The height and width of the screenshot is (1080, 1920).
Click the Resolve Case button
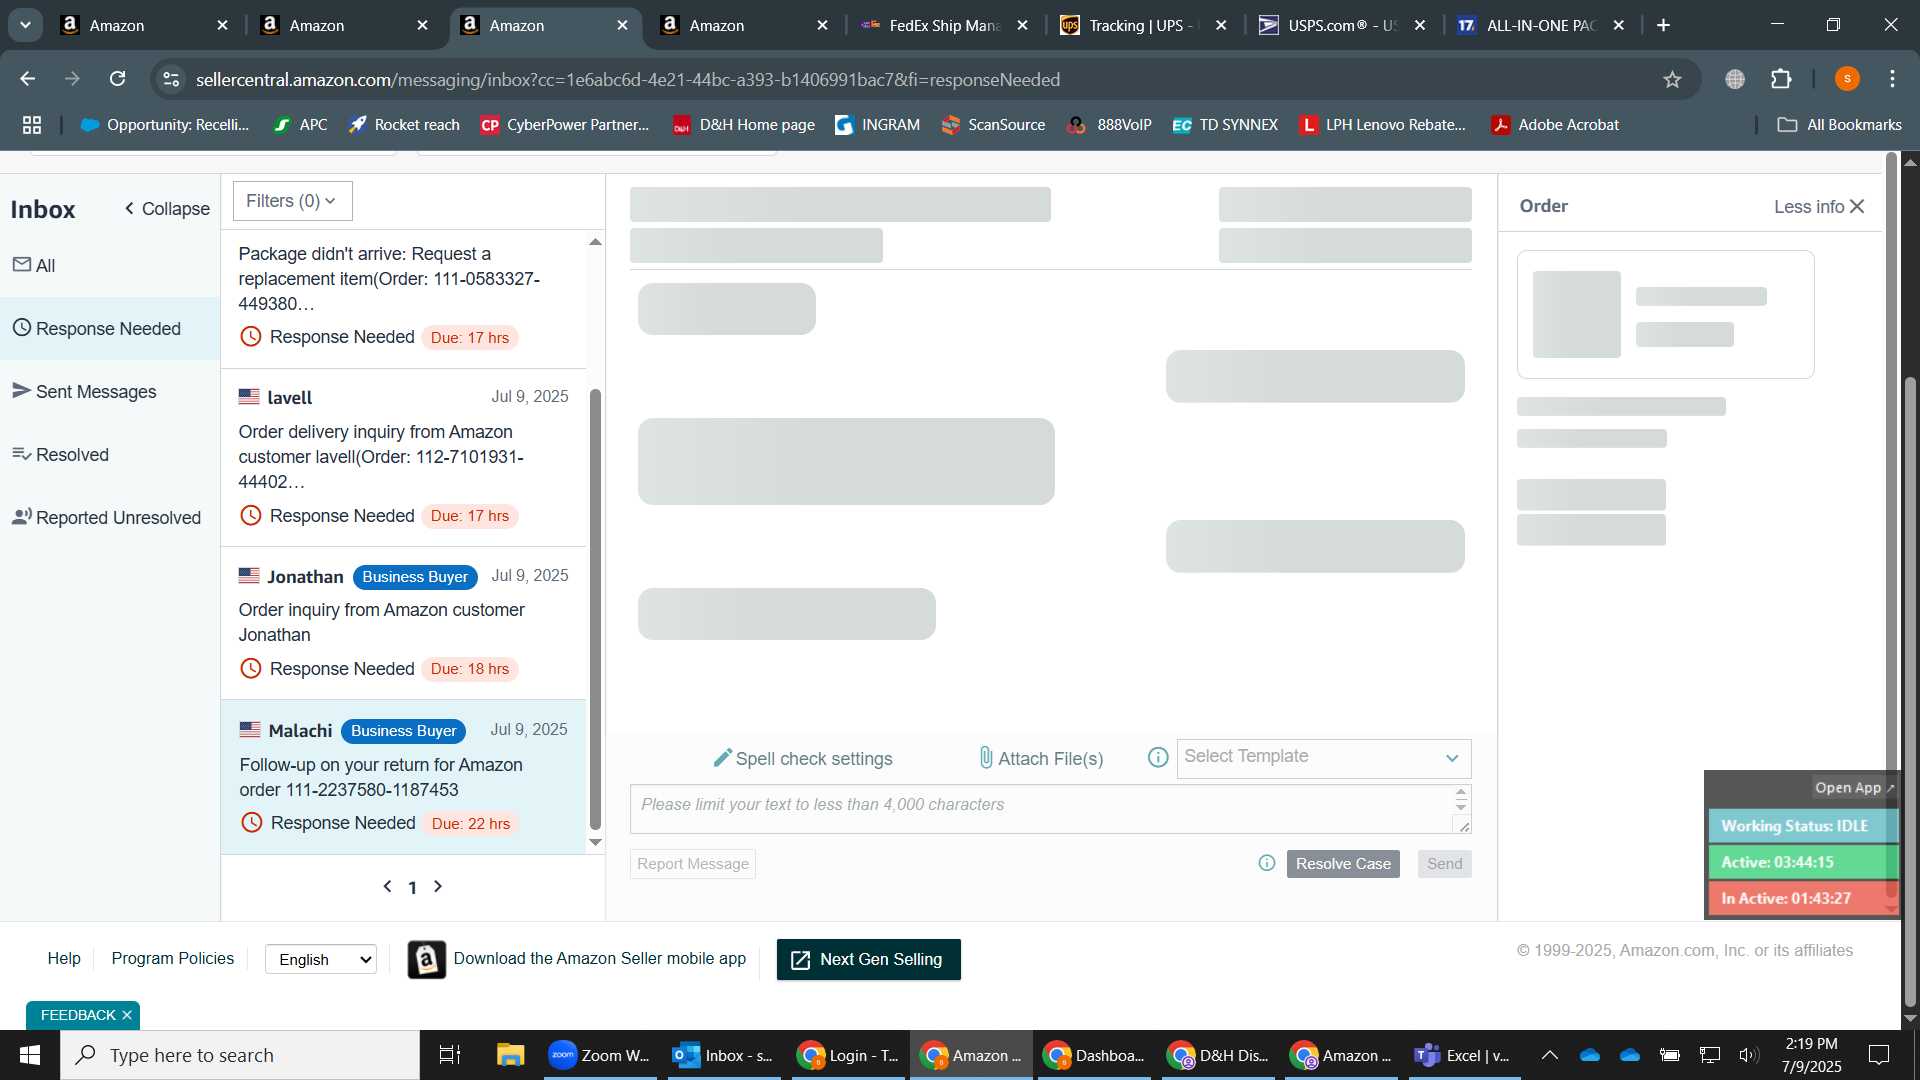click(1342, 863)
